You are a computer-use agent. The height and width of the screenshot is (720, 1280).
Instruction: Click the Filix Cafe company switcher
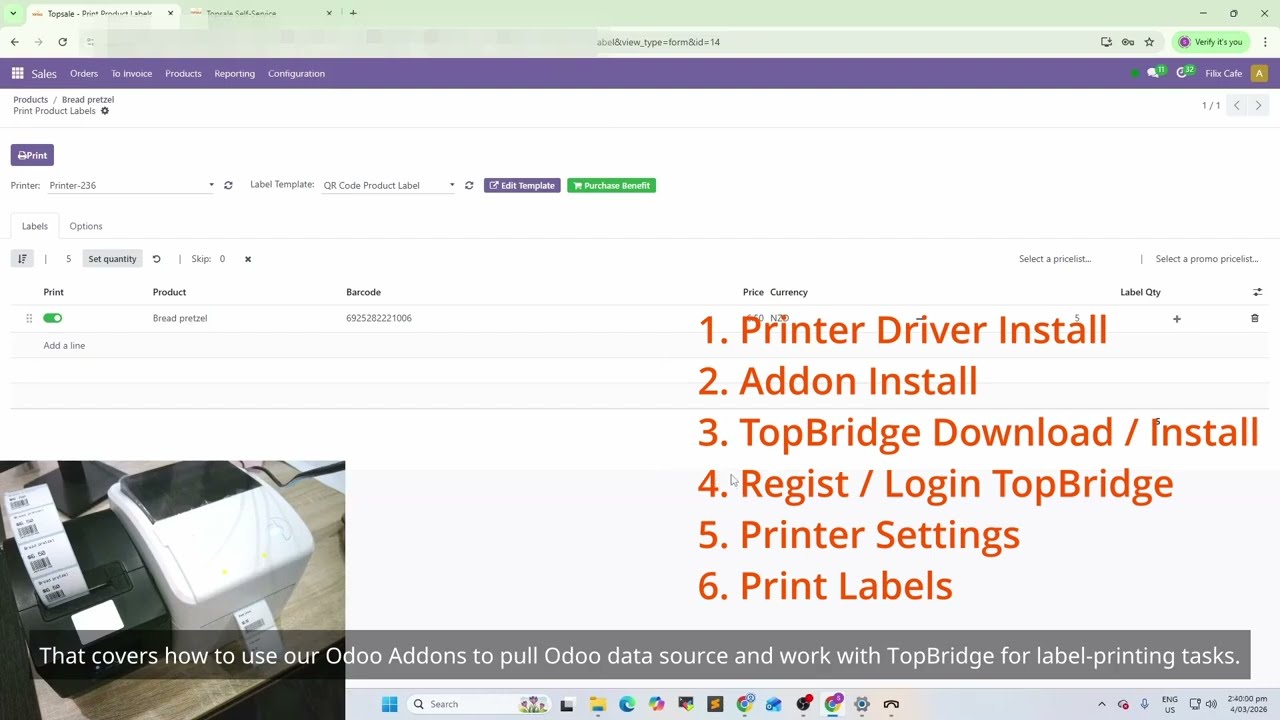[1224, 73]
